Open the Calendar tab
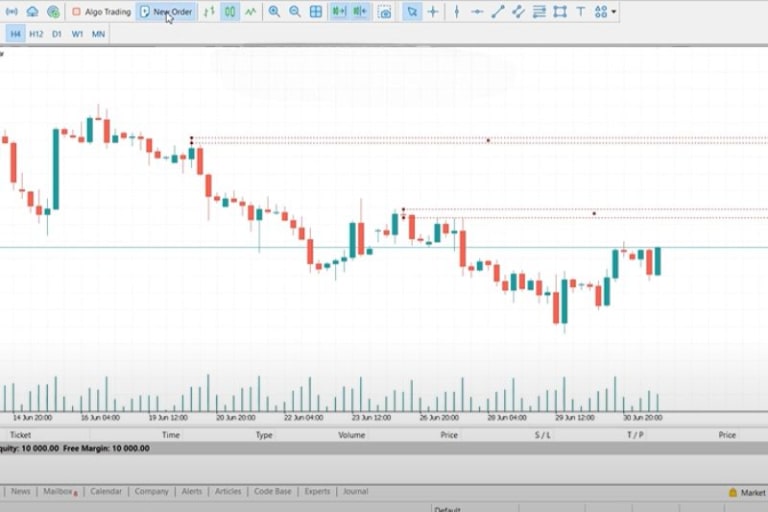 (106, 492)
